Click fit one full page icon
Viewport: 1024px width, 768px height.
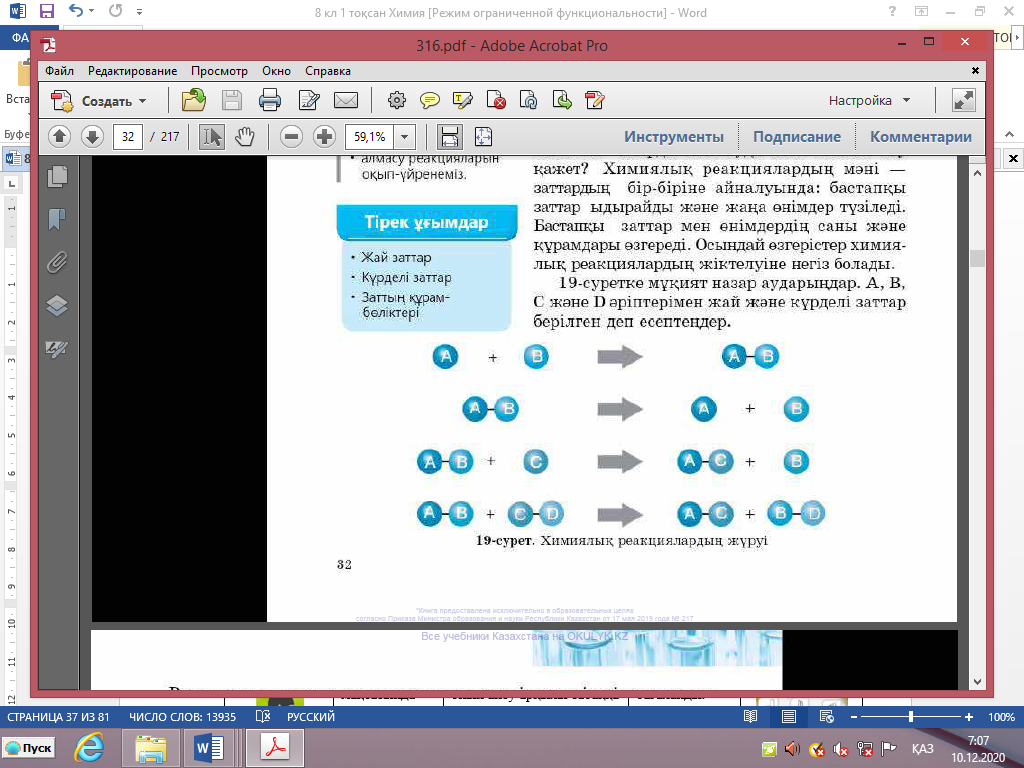483,136
